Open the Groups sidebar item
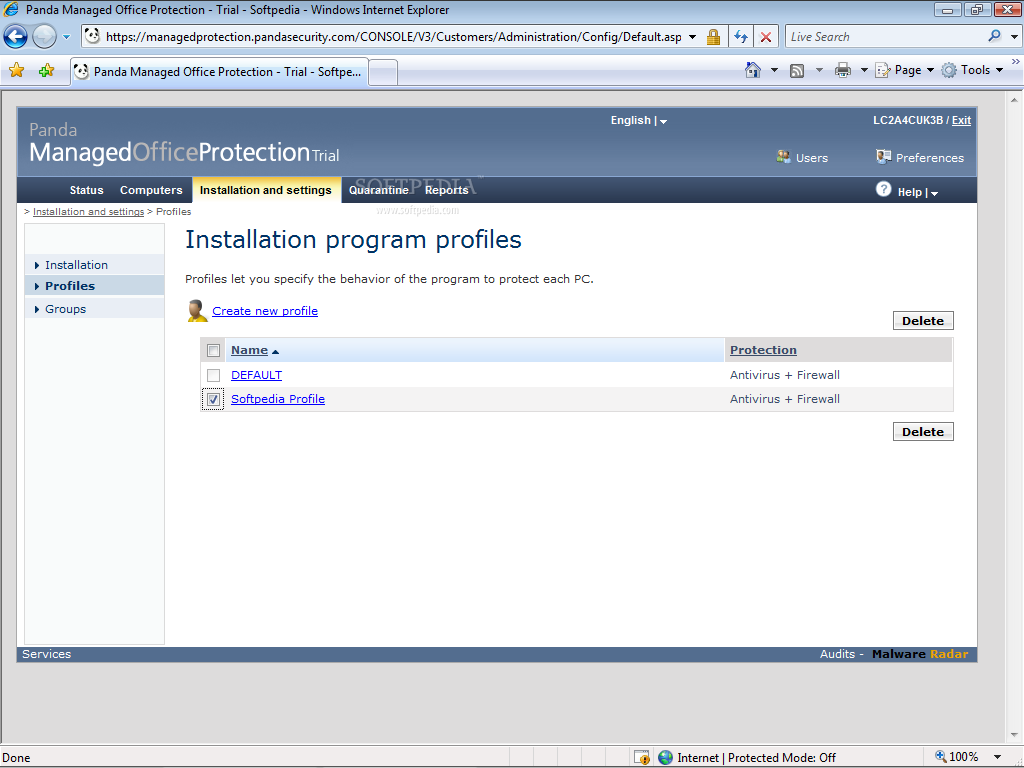Viewport: 1024px width, 768px height. pos(94,309)
